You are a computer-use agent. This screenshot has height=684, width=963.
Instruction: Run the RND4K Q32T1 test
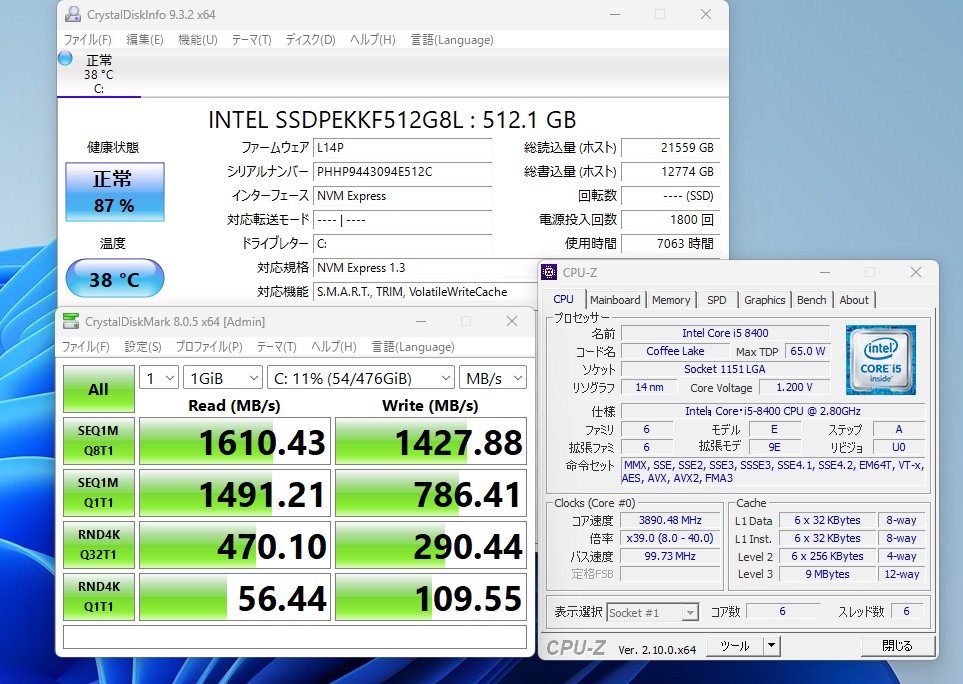tap(98, 545)
